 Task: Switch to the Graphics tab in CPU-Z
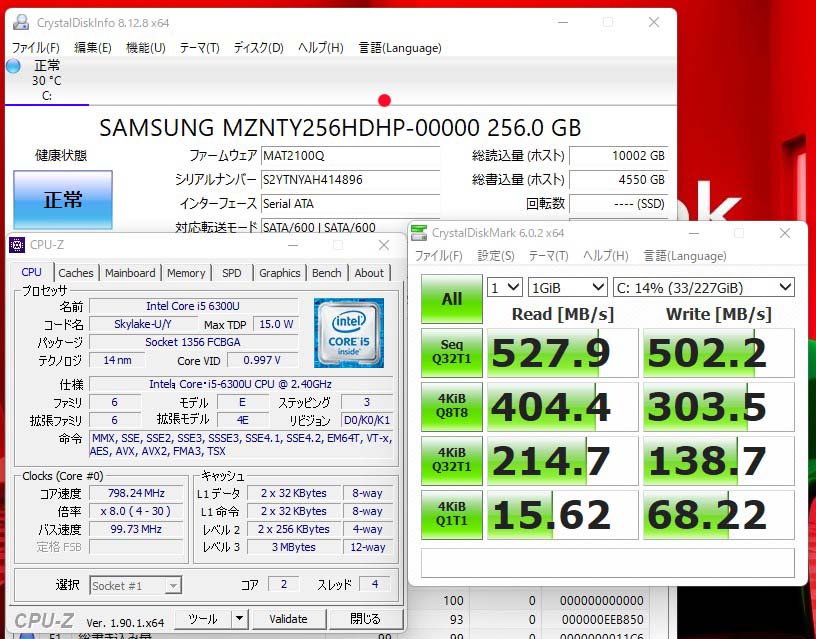point(279,273)
